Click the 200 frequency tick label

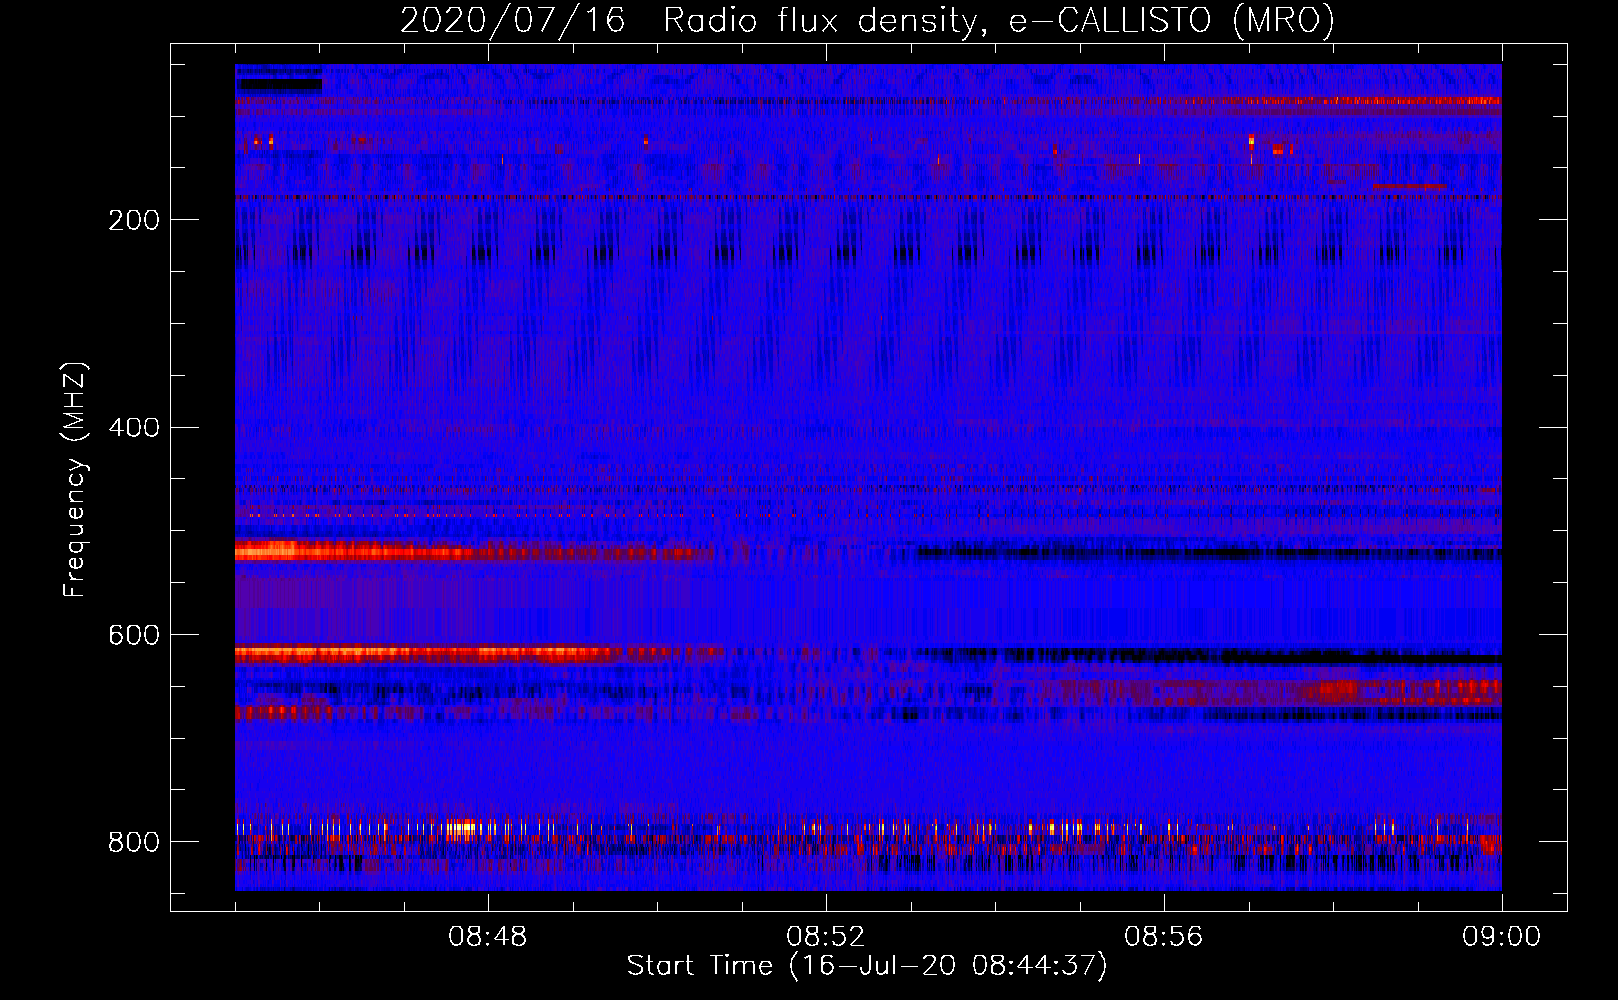tap(134, 220)
